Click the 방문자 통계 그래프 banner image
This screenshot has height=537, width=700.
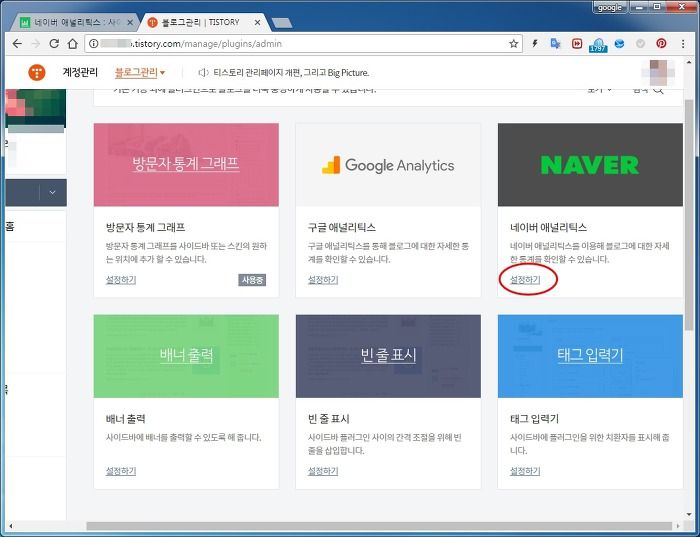[186, 165]
